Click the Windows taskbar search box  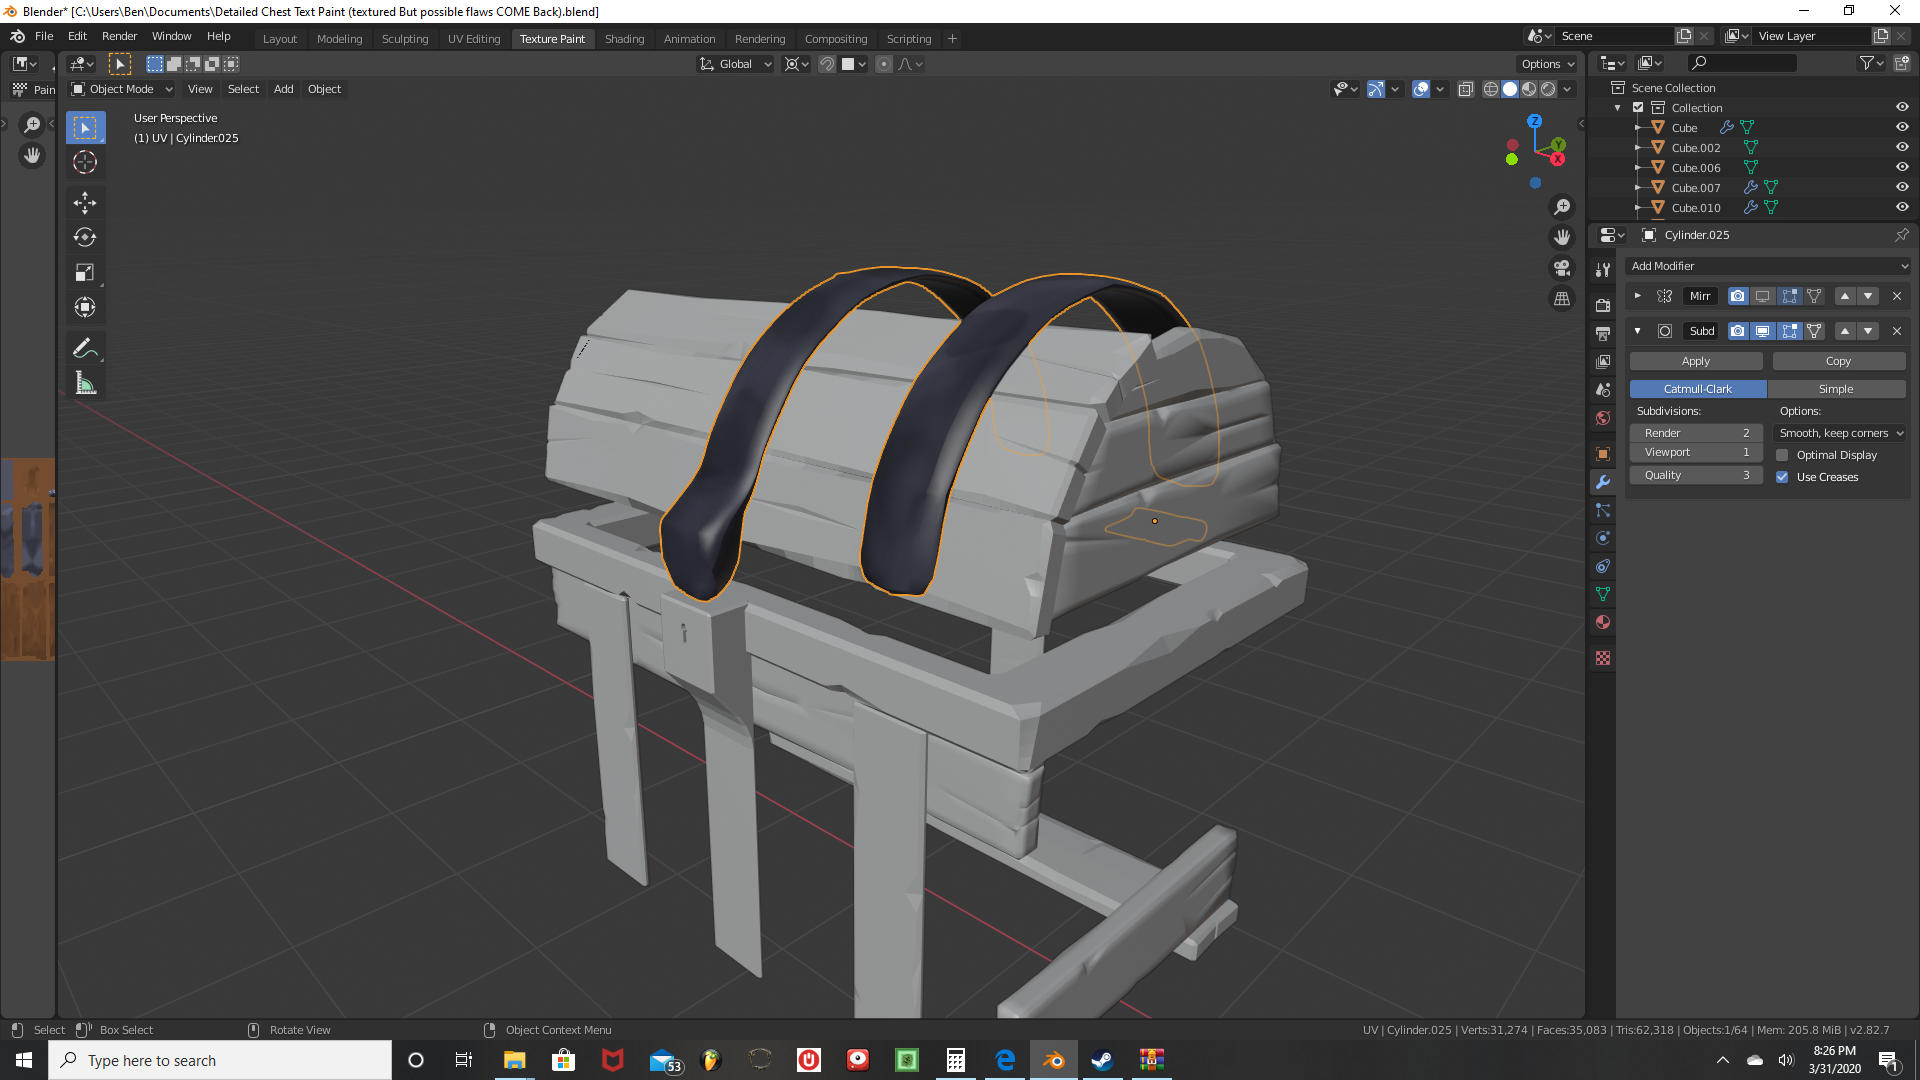point(220,1060)
